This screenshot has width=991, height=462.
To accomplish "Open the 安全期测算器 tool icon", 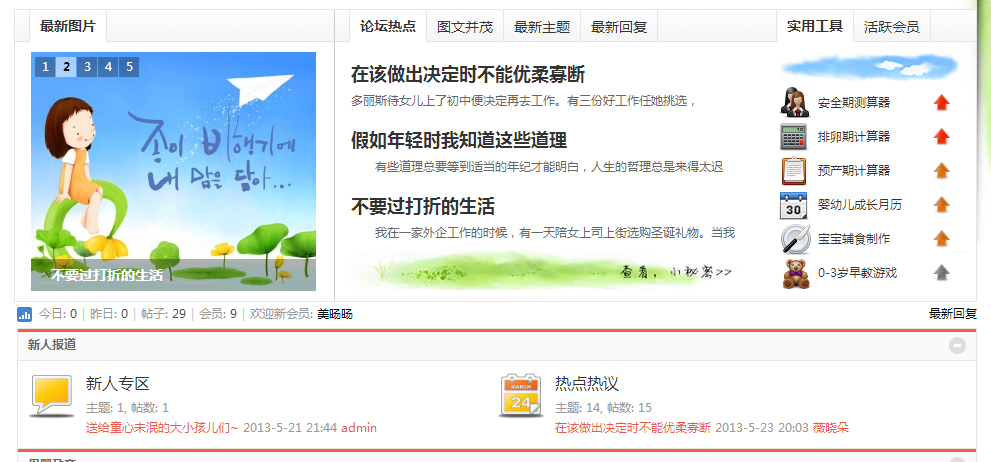I will pos(794,102).
